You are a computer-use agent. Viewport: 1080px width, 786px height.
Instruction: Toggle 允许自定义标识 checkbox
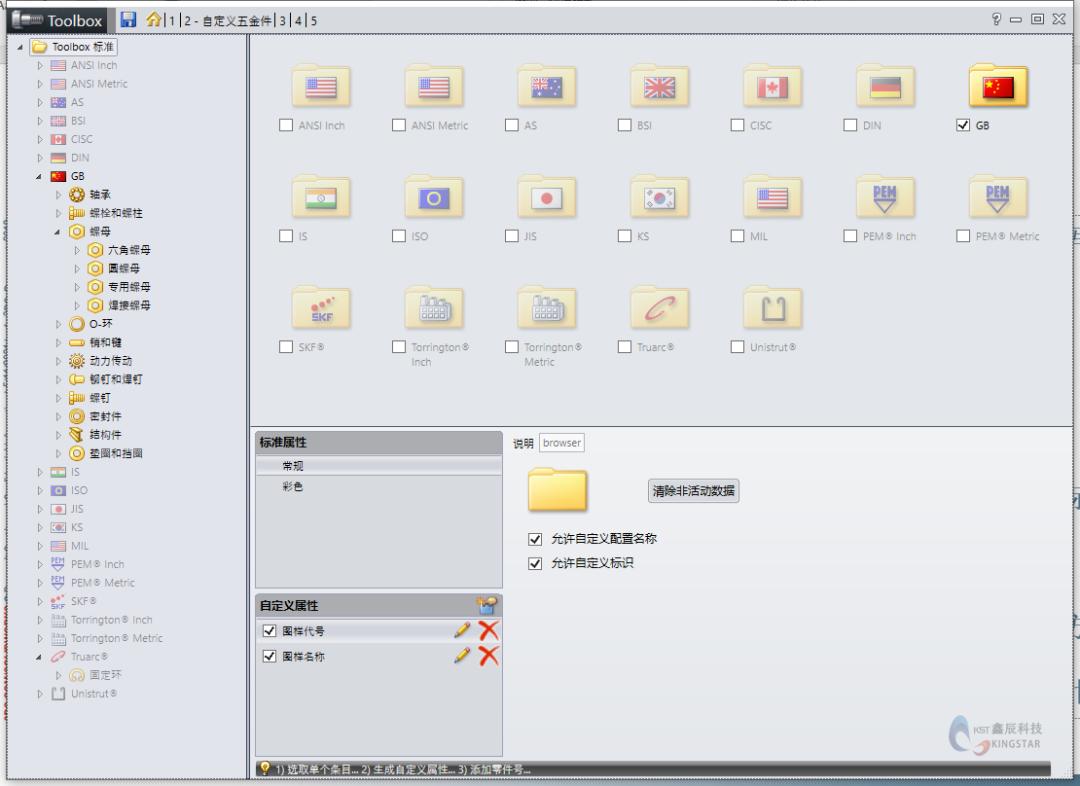(535, 563)
